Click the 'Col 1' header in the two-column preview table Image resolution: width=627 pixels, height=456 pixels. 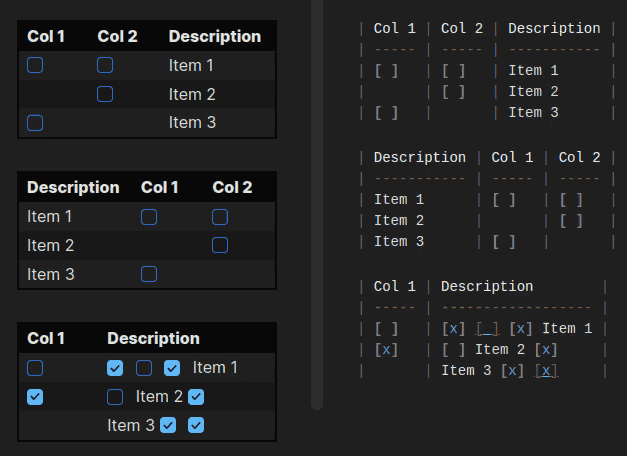[46, 338]
